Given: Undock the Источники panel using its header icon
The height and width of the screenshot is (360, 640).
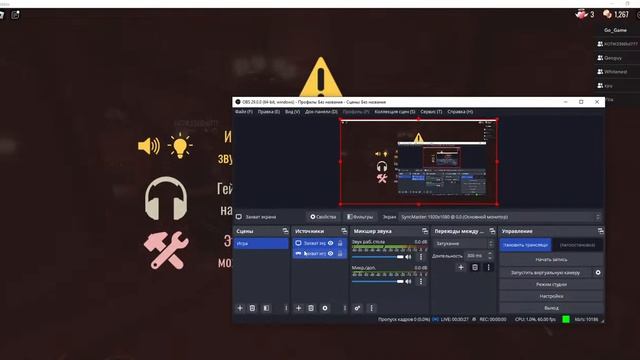Looking at the screenshot, I should 344,231.
